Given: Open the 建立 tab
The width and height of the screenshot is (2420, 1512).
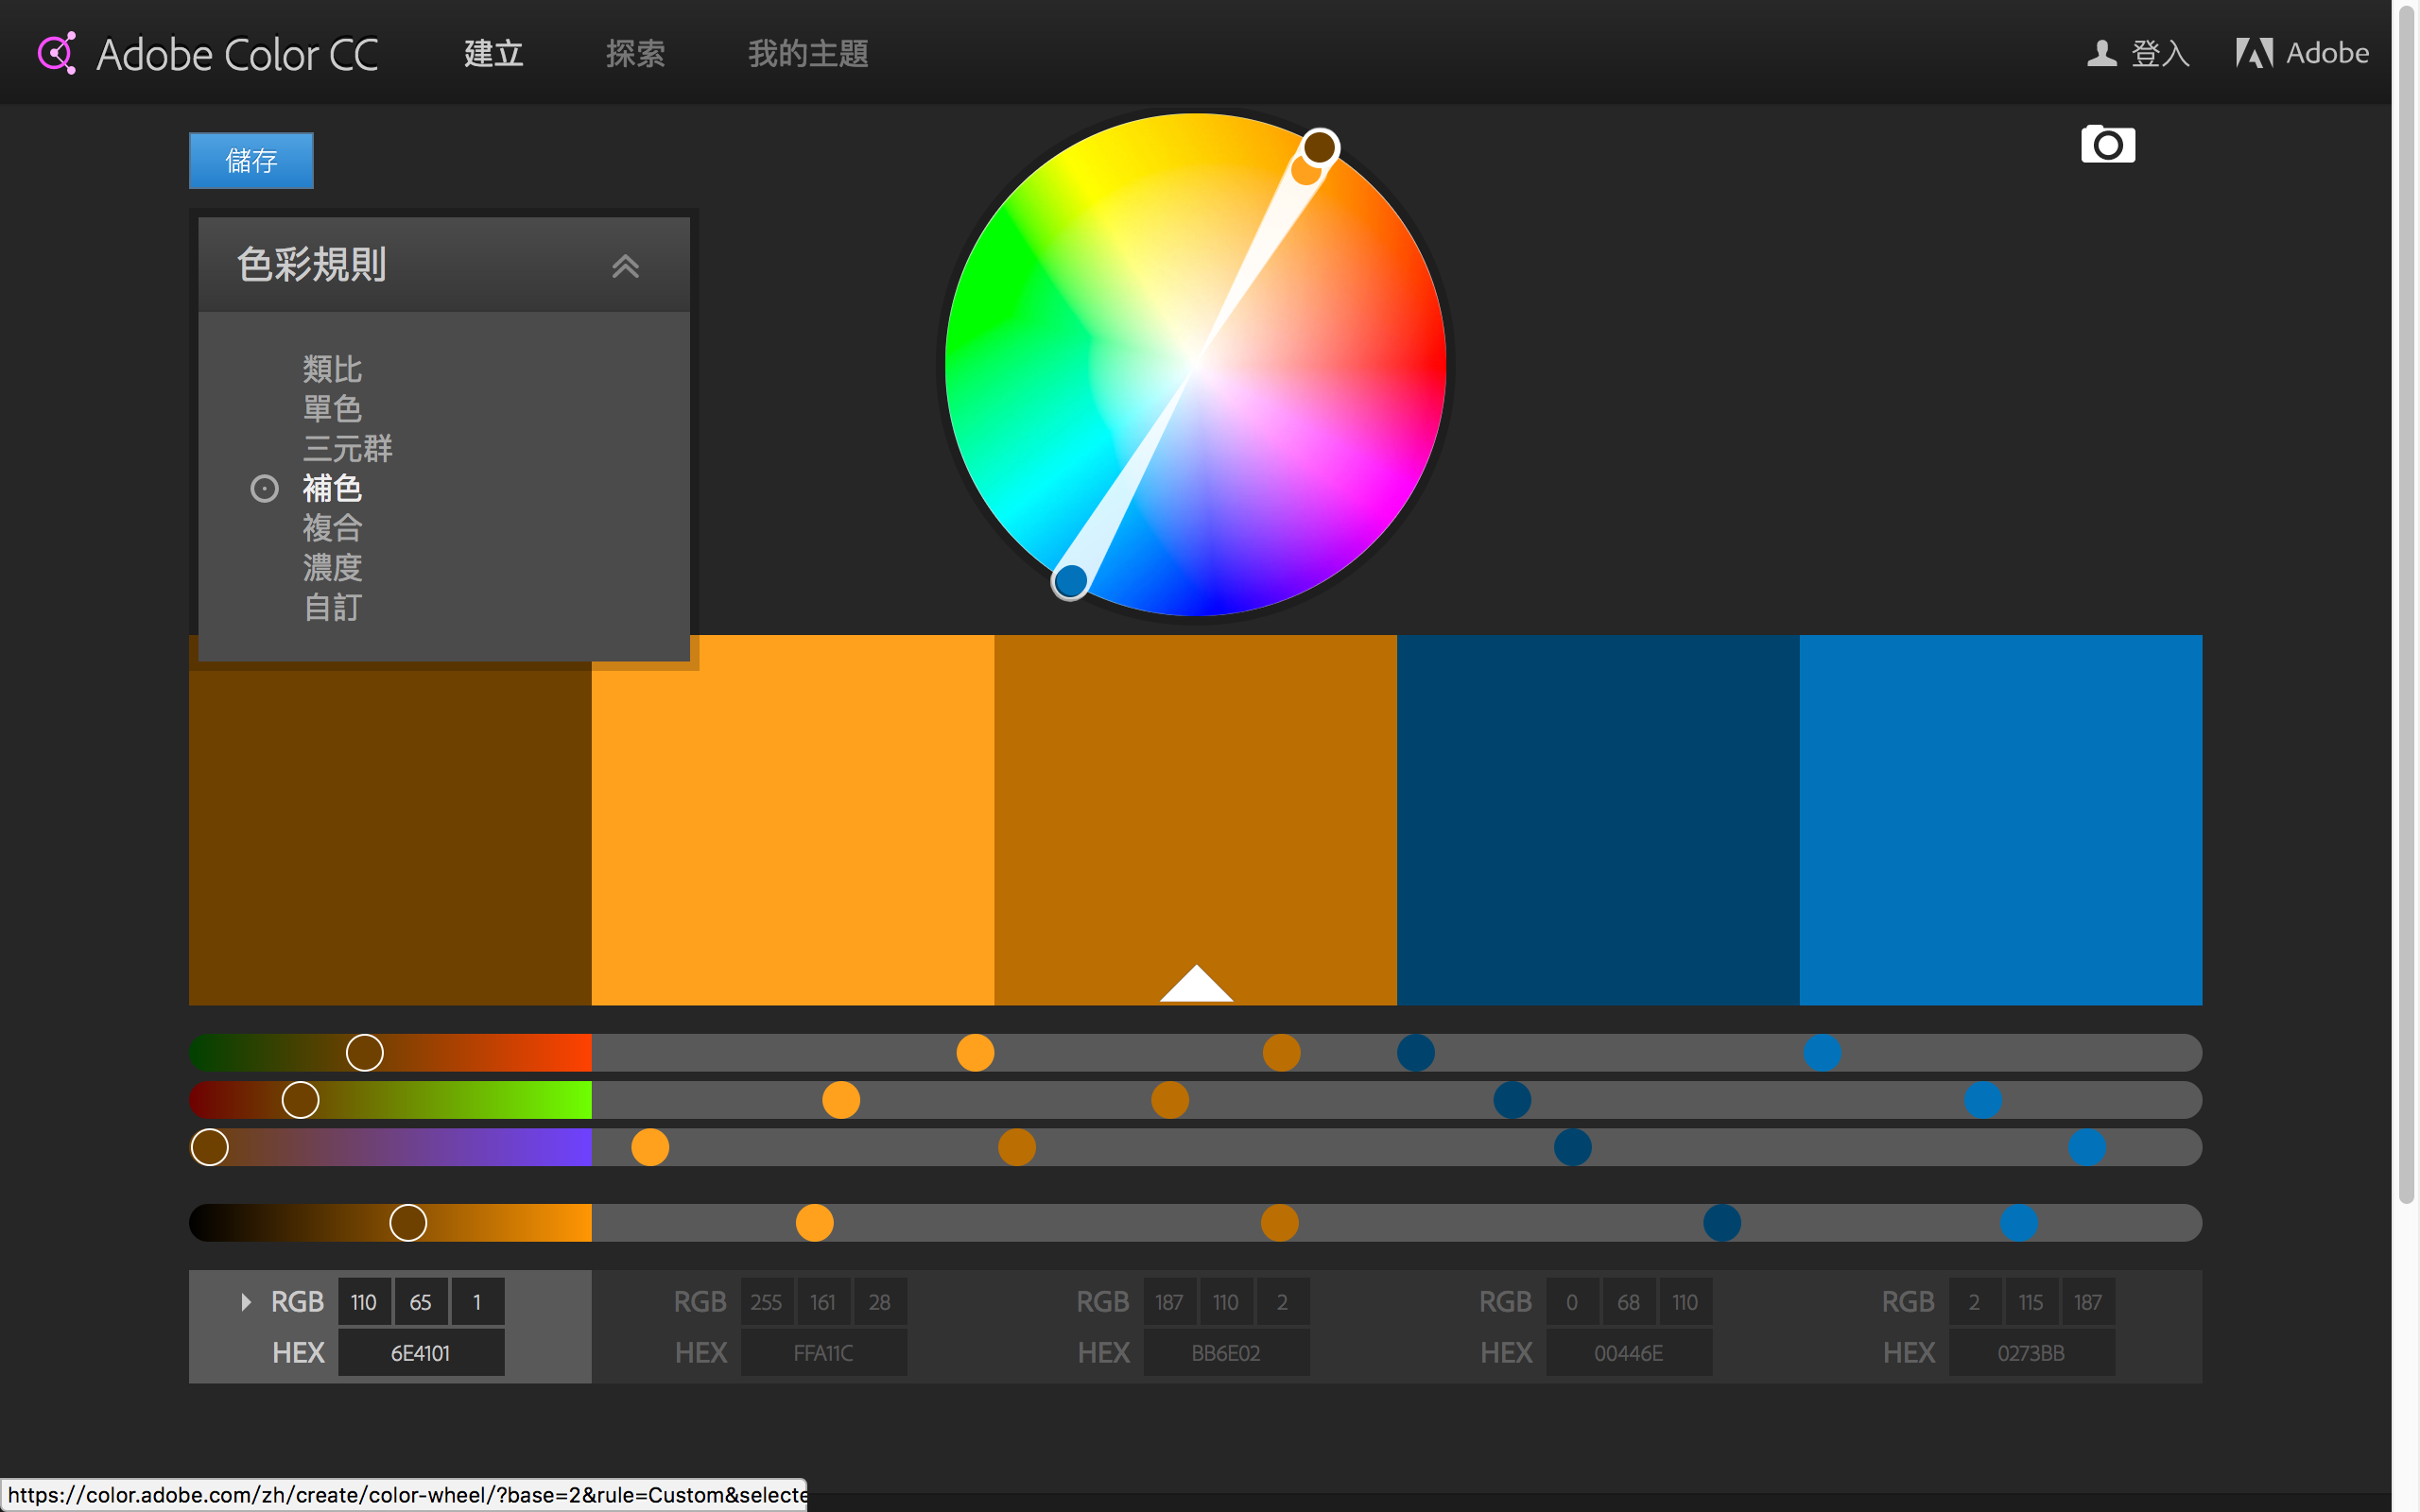Looking at the screenshot, I should pyautogui.click(x=494, y=53).
